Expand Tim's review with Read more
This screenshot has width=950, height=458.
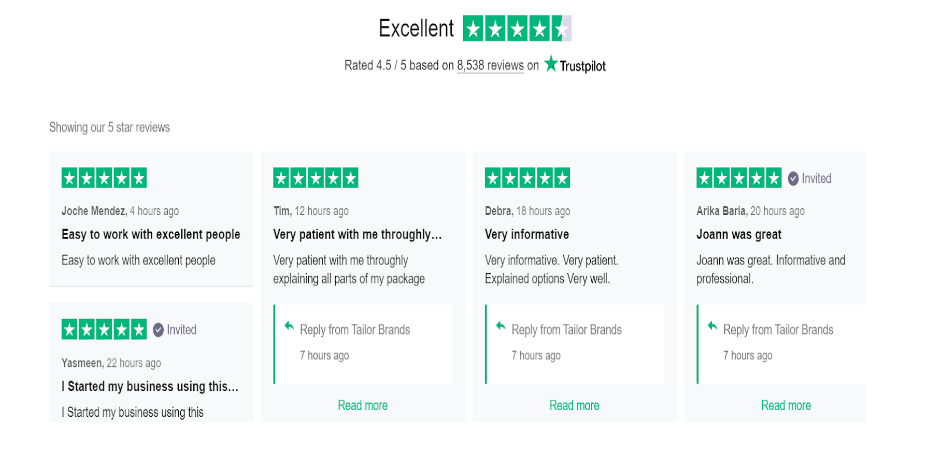tap(363, 405)
